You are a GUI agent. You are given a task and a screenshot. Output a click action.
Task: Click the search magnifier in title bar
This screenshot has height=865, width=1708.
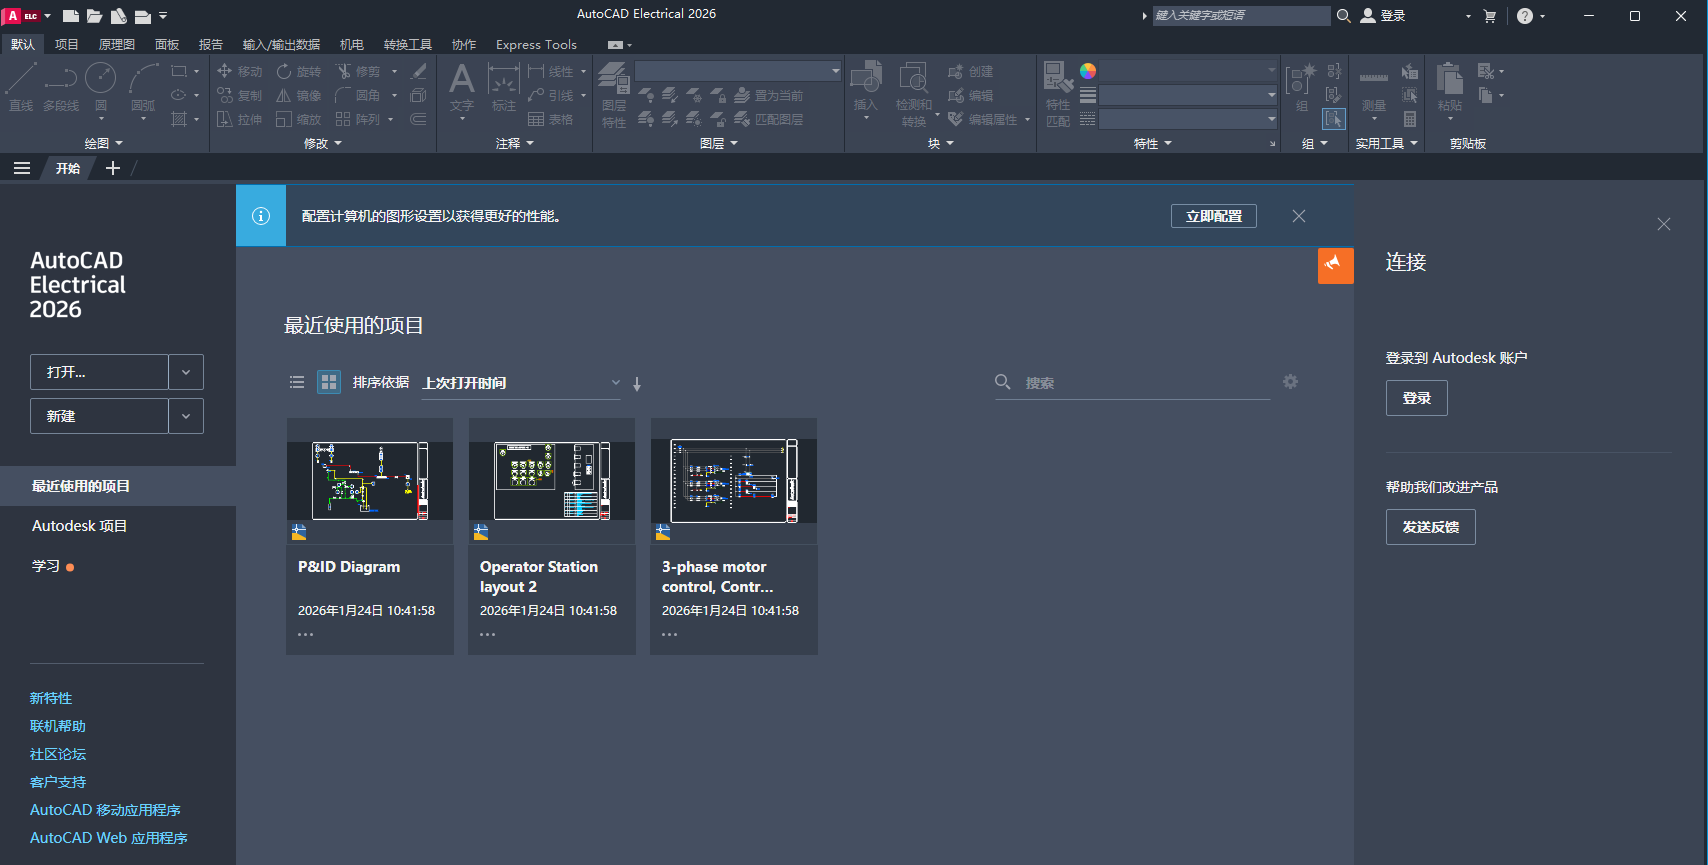pos(1344,16)
